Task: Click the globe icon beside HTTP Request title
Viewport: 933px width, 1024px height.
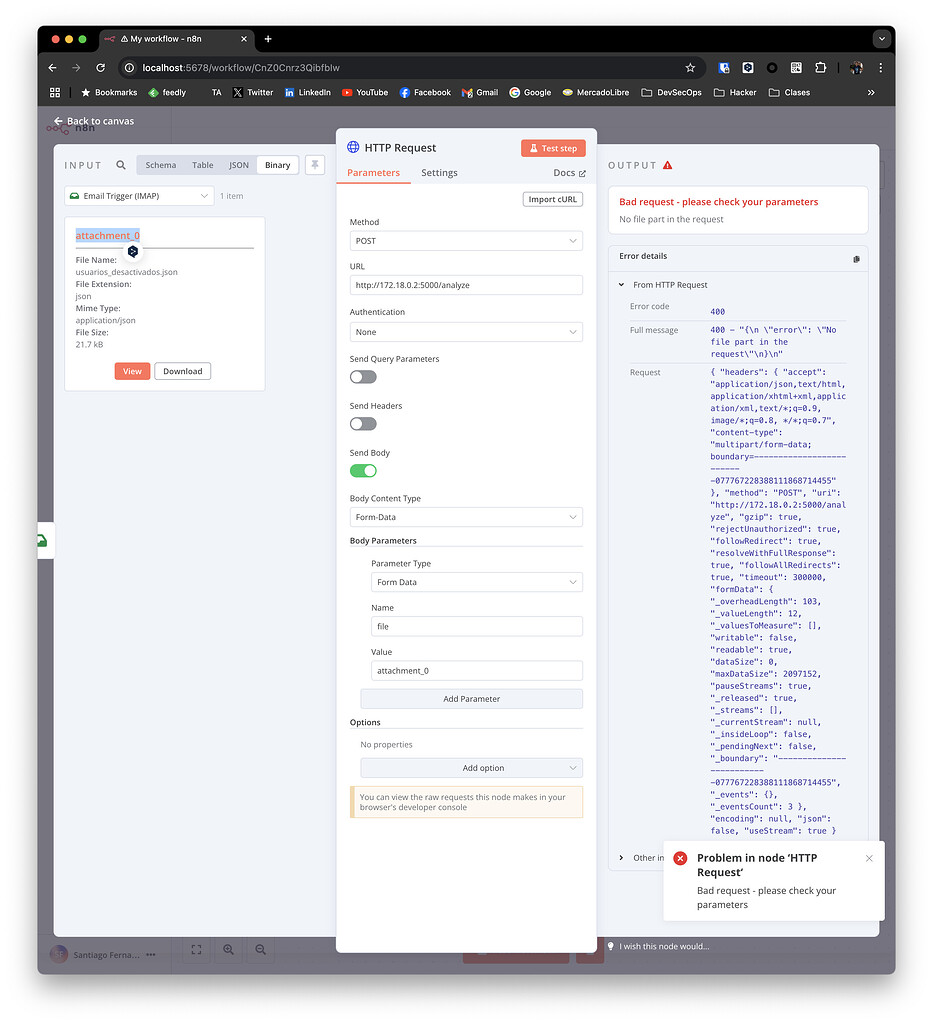Action: pos(353,147)
